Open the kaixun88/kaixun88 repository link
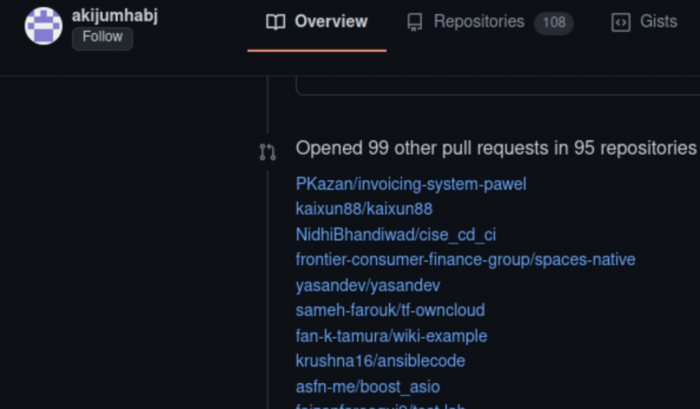Viewport: 700px width, 409px height. [x=364, y=209]
